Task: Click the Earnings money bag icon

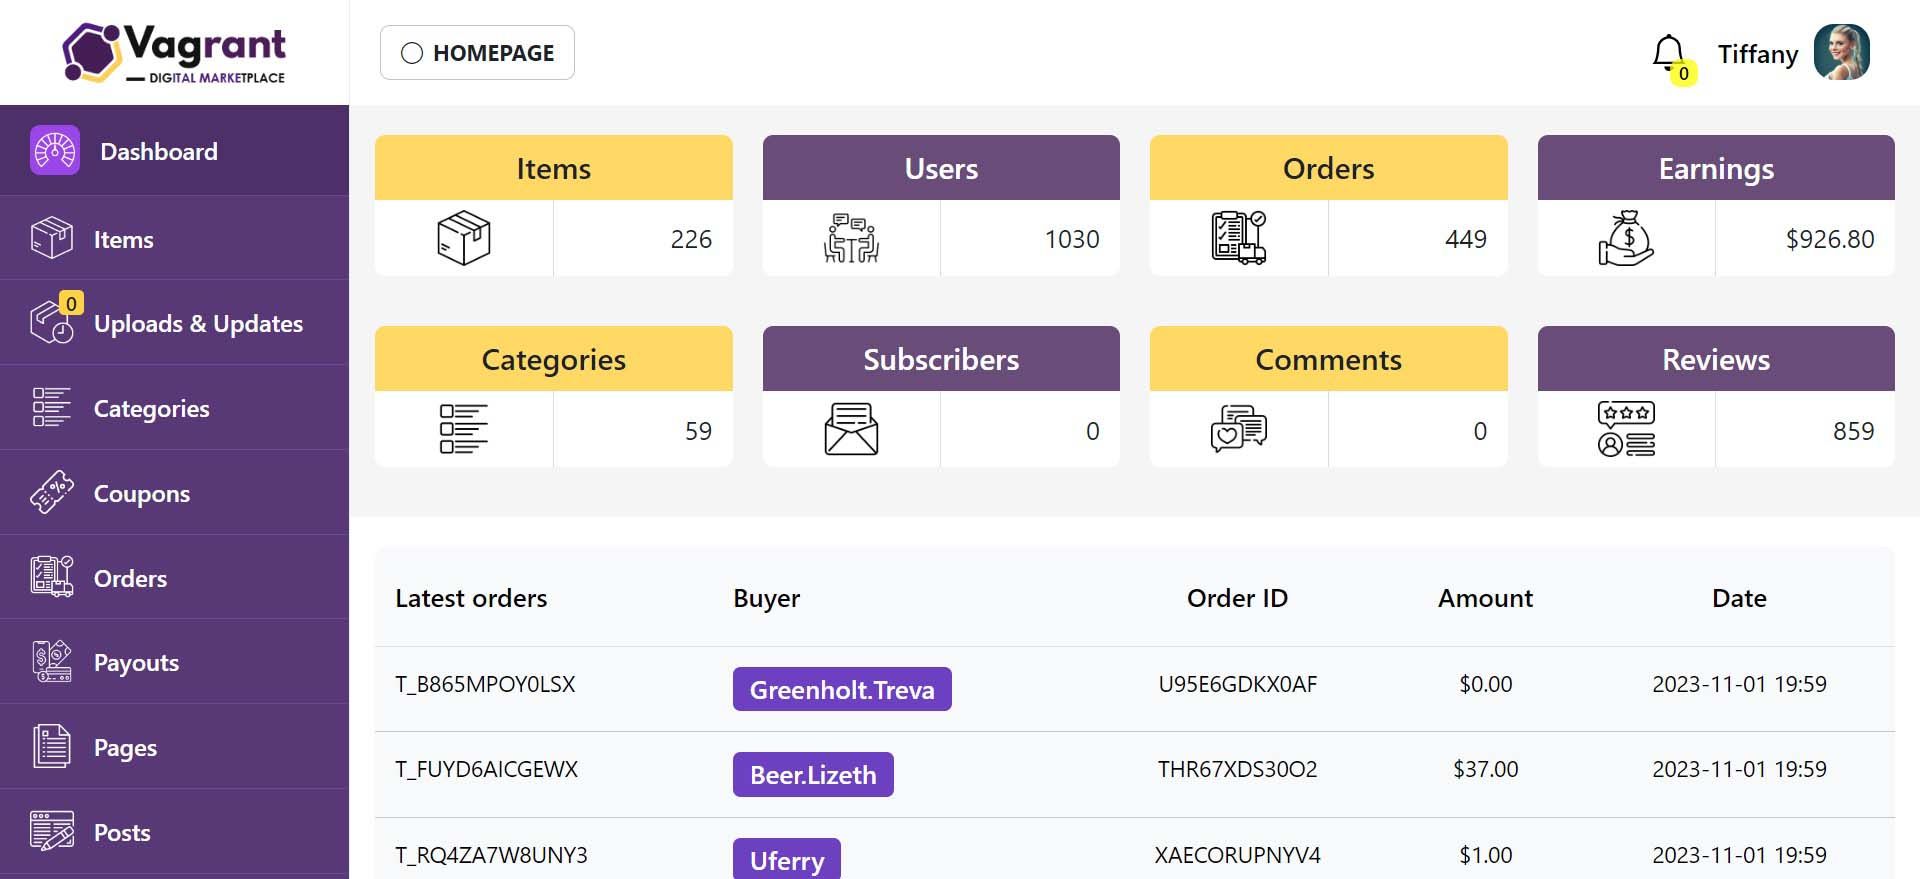Action: click(1626, 238)
